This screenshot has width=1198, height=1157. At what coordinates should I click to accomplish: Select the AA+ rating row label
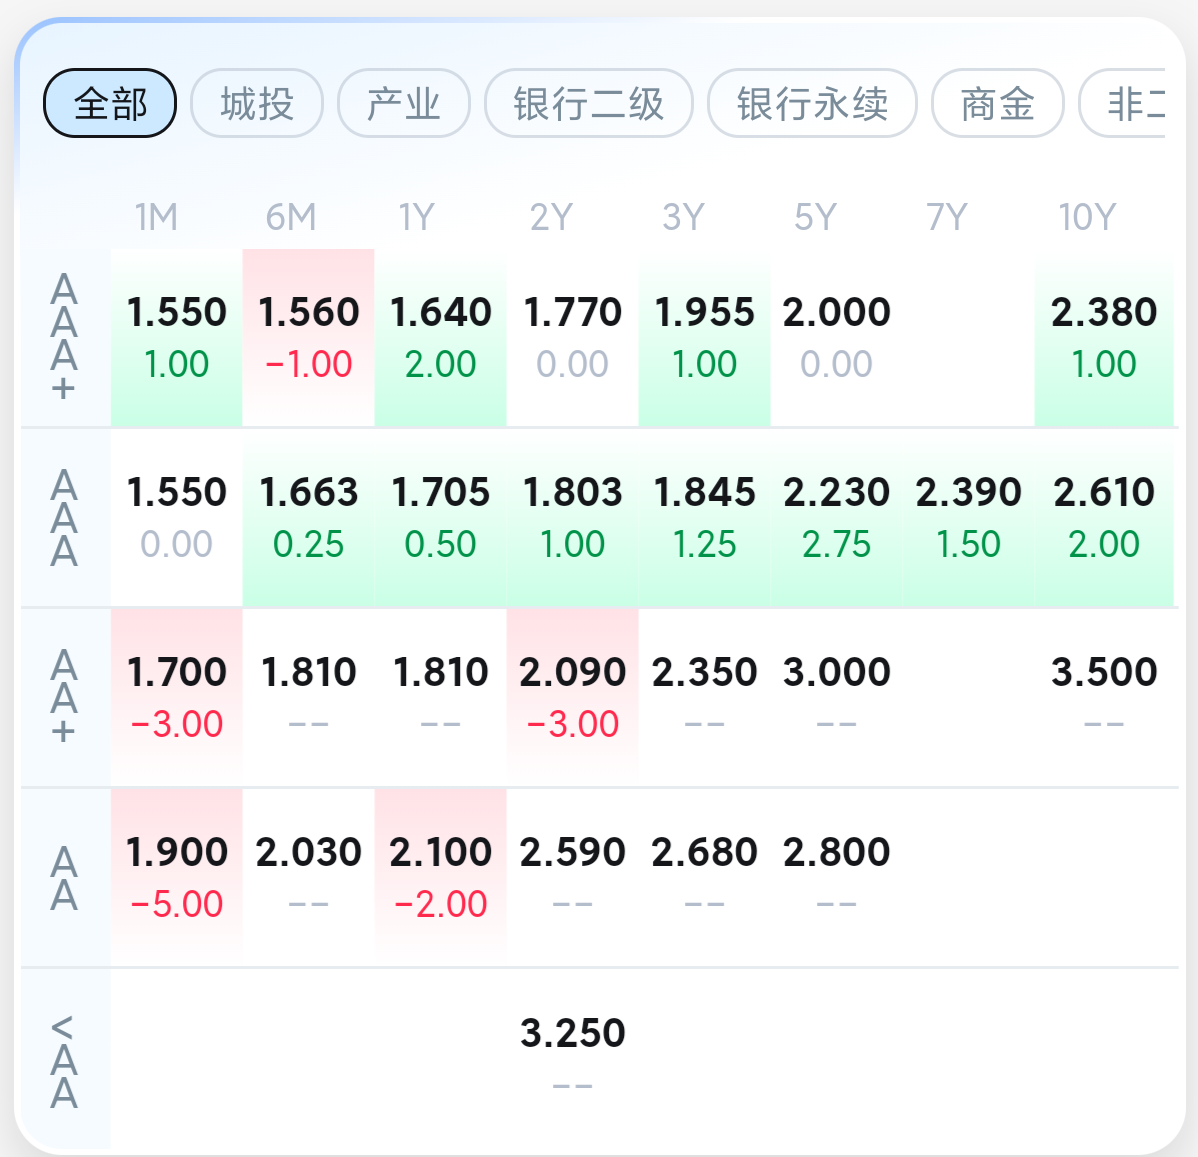tap(64, 697)
